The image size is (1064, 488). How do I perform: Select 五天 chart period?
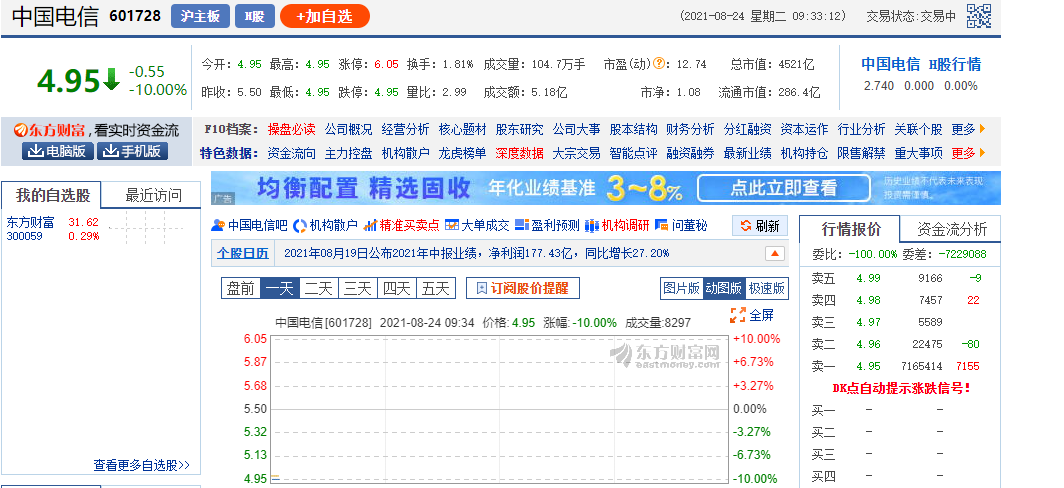436,288
